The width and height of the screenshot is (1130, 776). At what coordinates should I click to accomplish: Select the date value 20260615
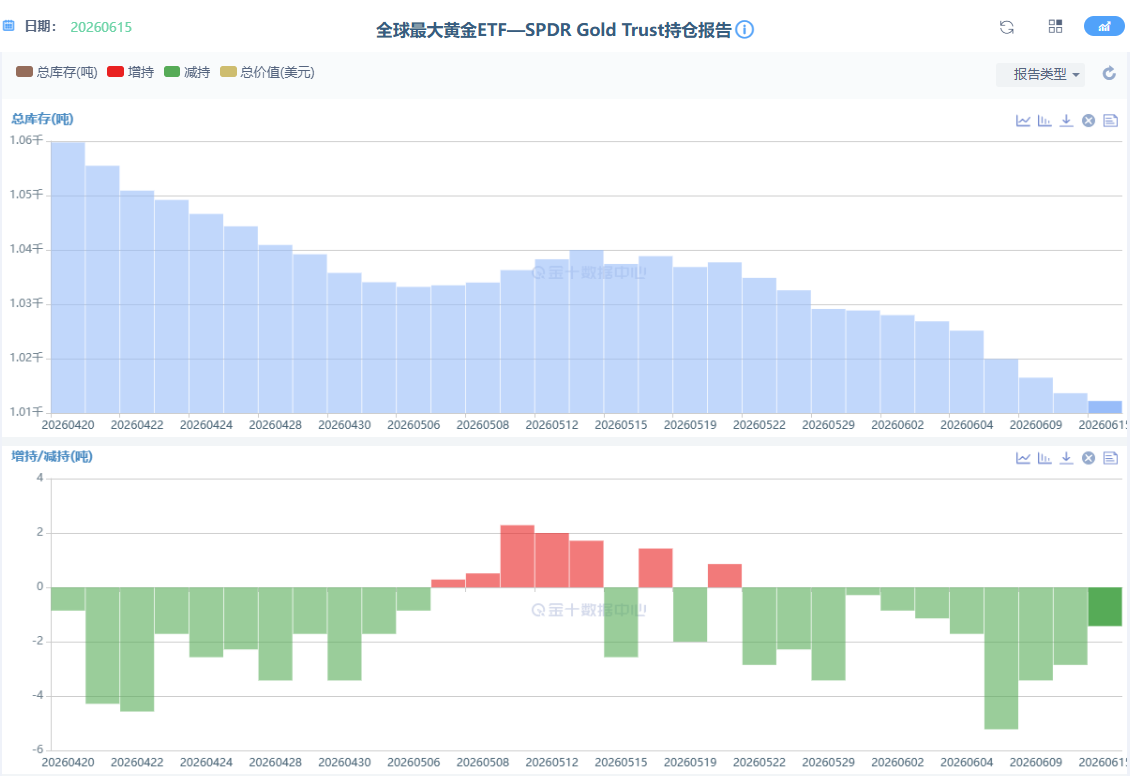[101, 27]
